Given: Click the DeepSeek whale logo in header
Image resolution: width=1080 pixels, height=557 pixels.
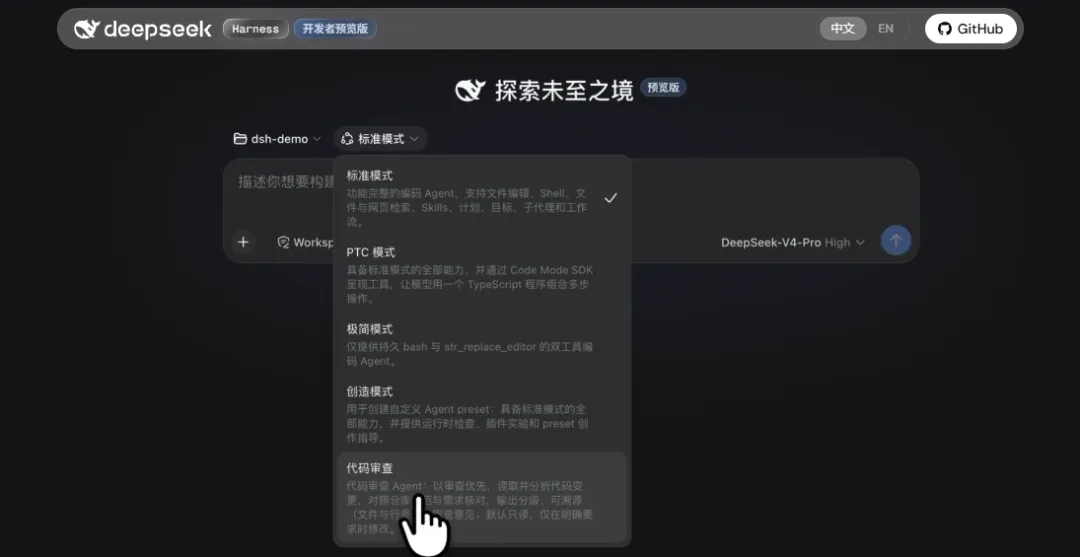Looking at the screenshot, I should 87,29.
